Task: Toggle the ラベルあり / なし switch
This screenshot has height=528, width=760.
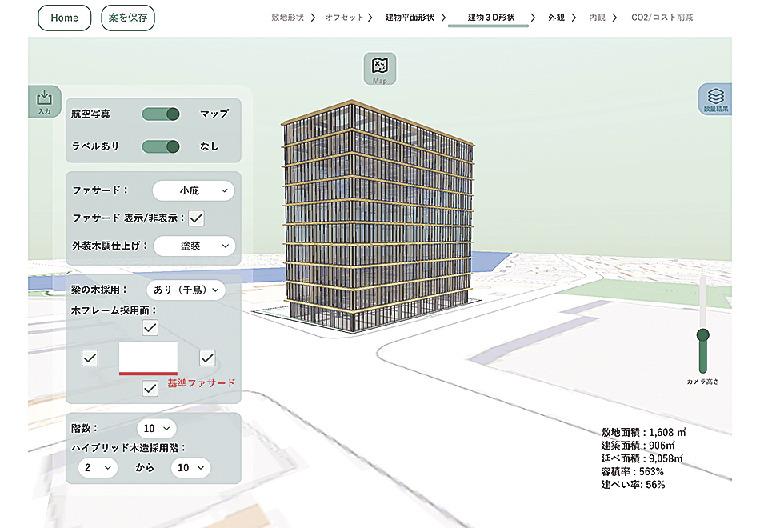Action: click(161, 147)
